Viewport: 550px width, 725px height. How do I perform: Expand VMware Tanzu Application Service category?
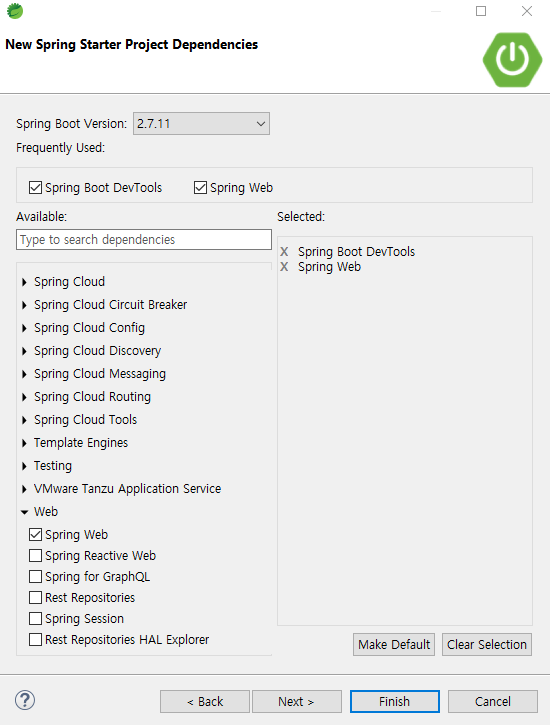click(24, 489)
